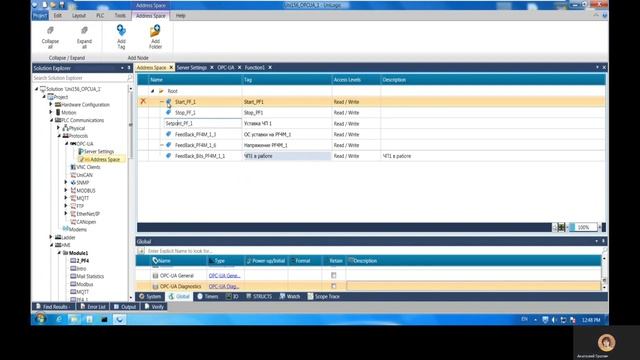Click the UniCAN icon in Solution Explorer
The image size is (640, 360).
(73, 175)
